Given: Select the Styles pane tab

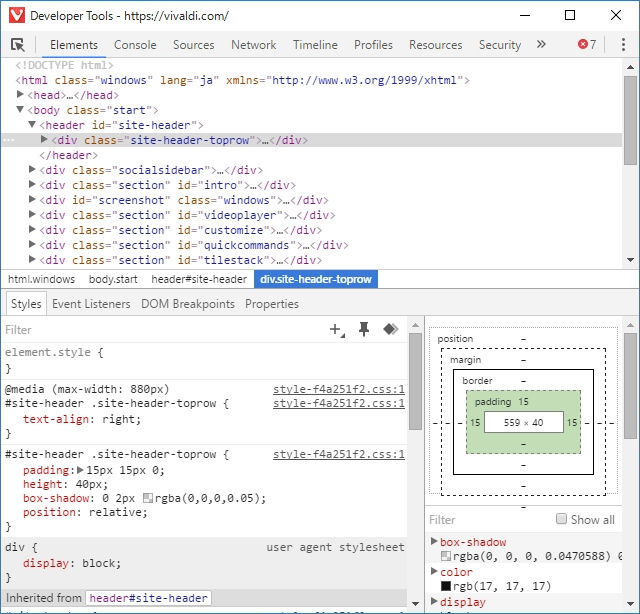Looking at the screenshot, I should tap(26, 304).
